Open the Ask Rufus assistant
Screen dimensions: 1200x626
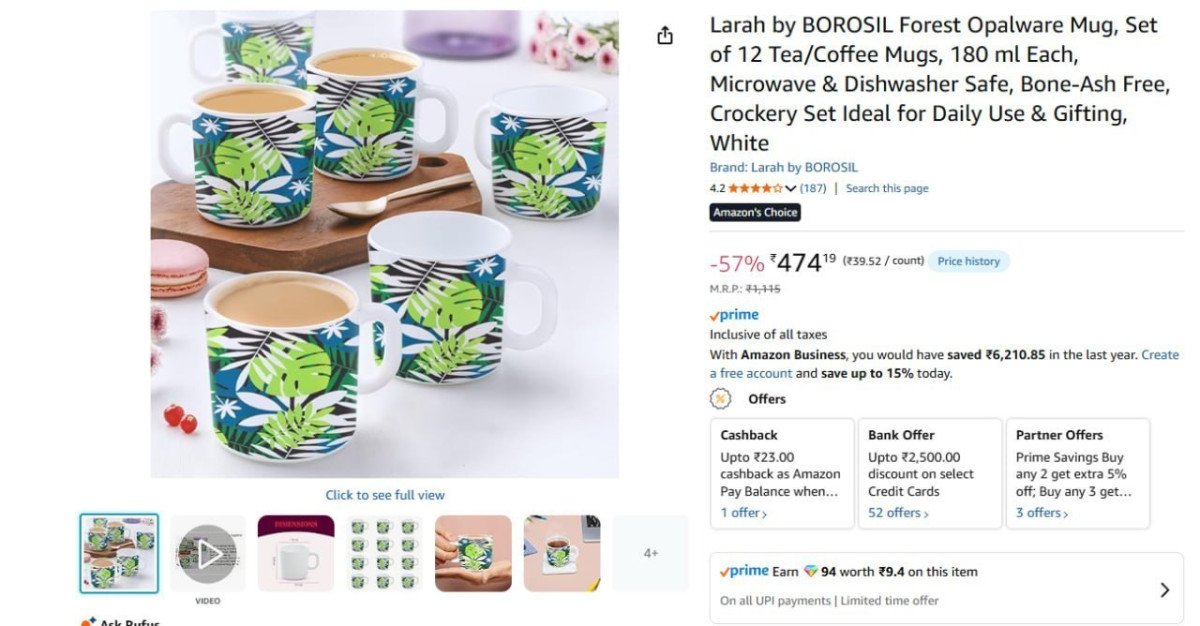120,621
